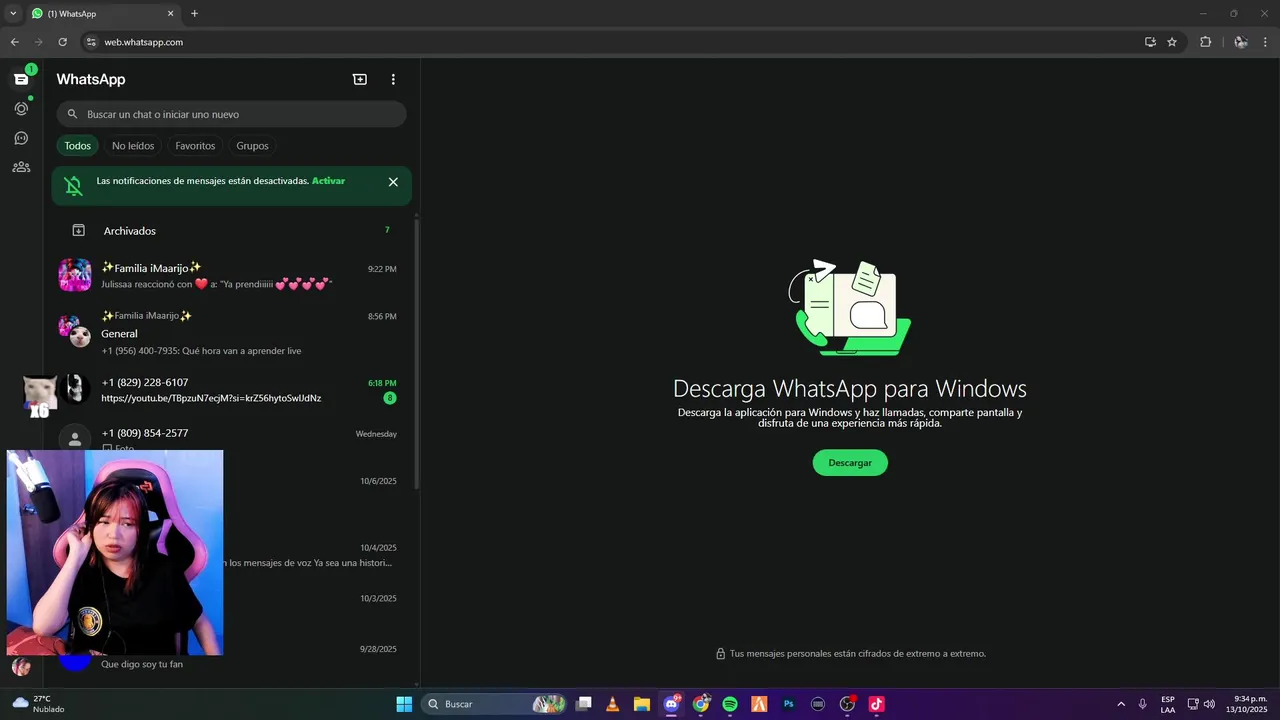This screenshot has height=720, width=1280.
Task: Open Task View on the taskbar
Action: (x=584, y=704)
